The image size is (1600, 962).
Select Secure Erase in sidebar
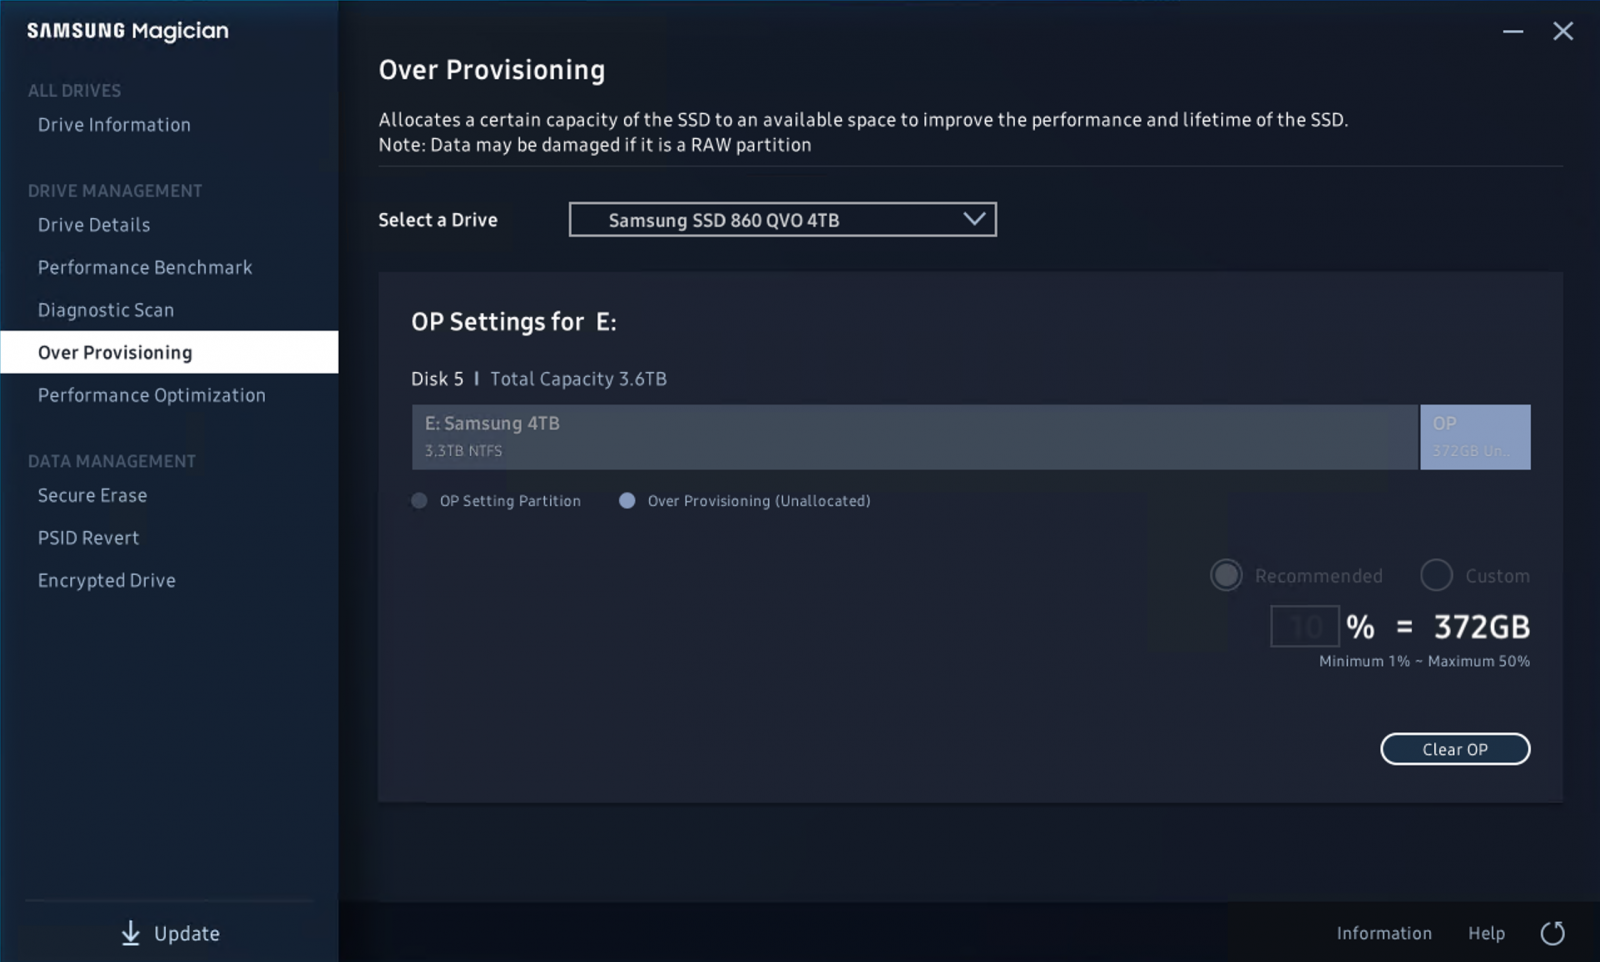point(92,495)
